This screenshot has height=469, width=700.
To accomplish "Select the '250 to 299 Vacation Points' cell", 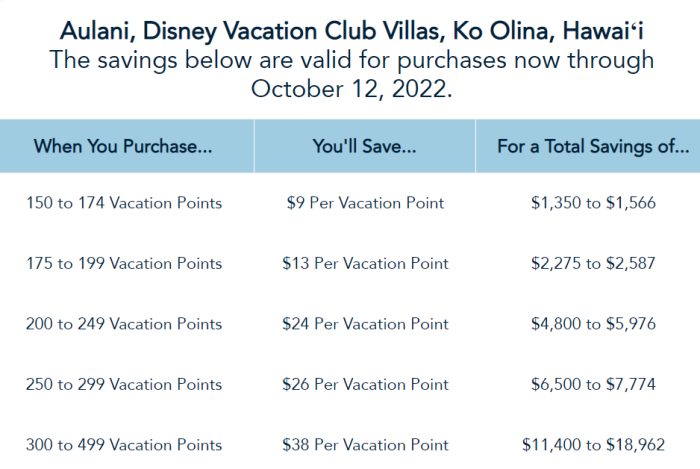I will point(124,384).
